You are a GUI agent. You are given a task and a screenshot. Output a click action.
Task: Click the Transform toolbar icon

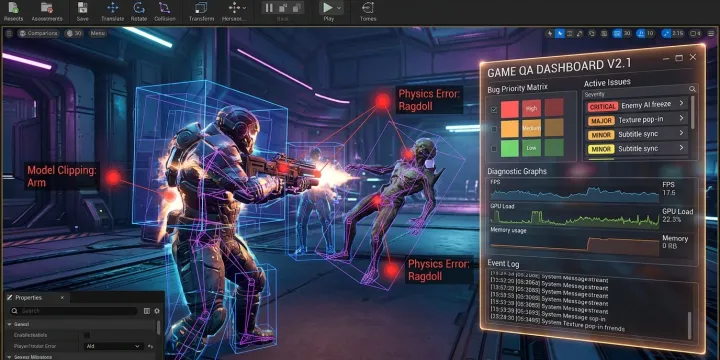(201, 8)
